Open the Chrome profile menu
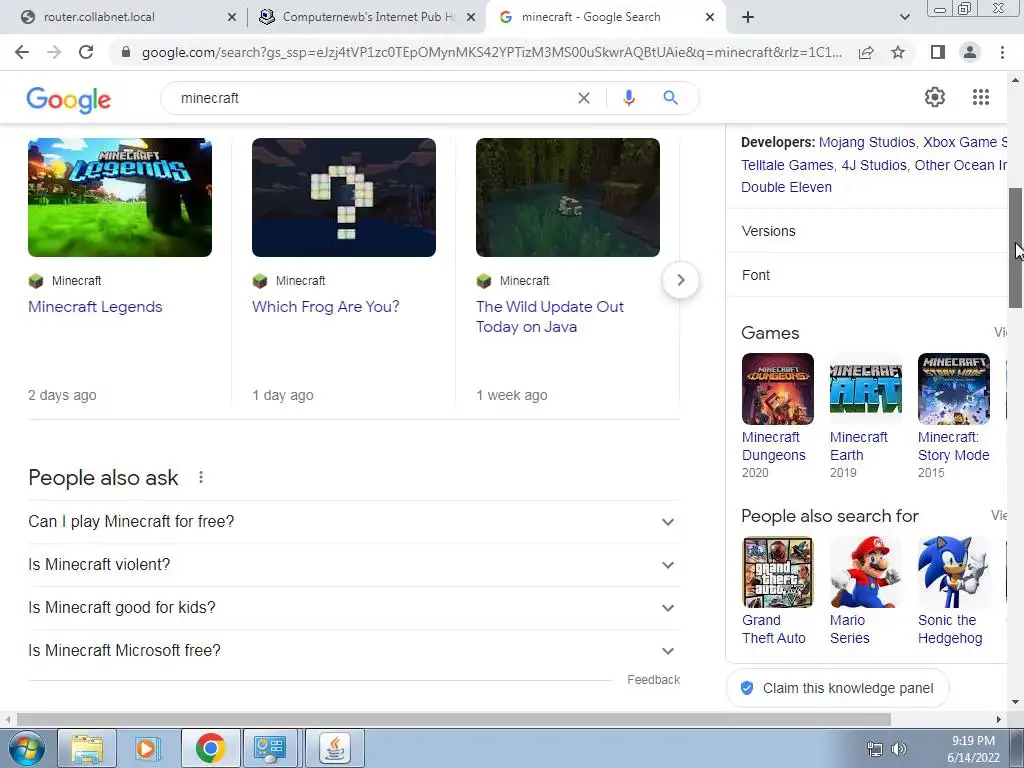Viewport: 1024px width, 768px height. 970,52
